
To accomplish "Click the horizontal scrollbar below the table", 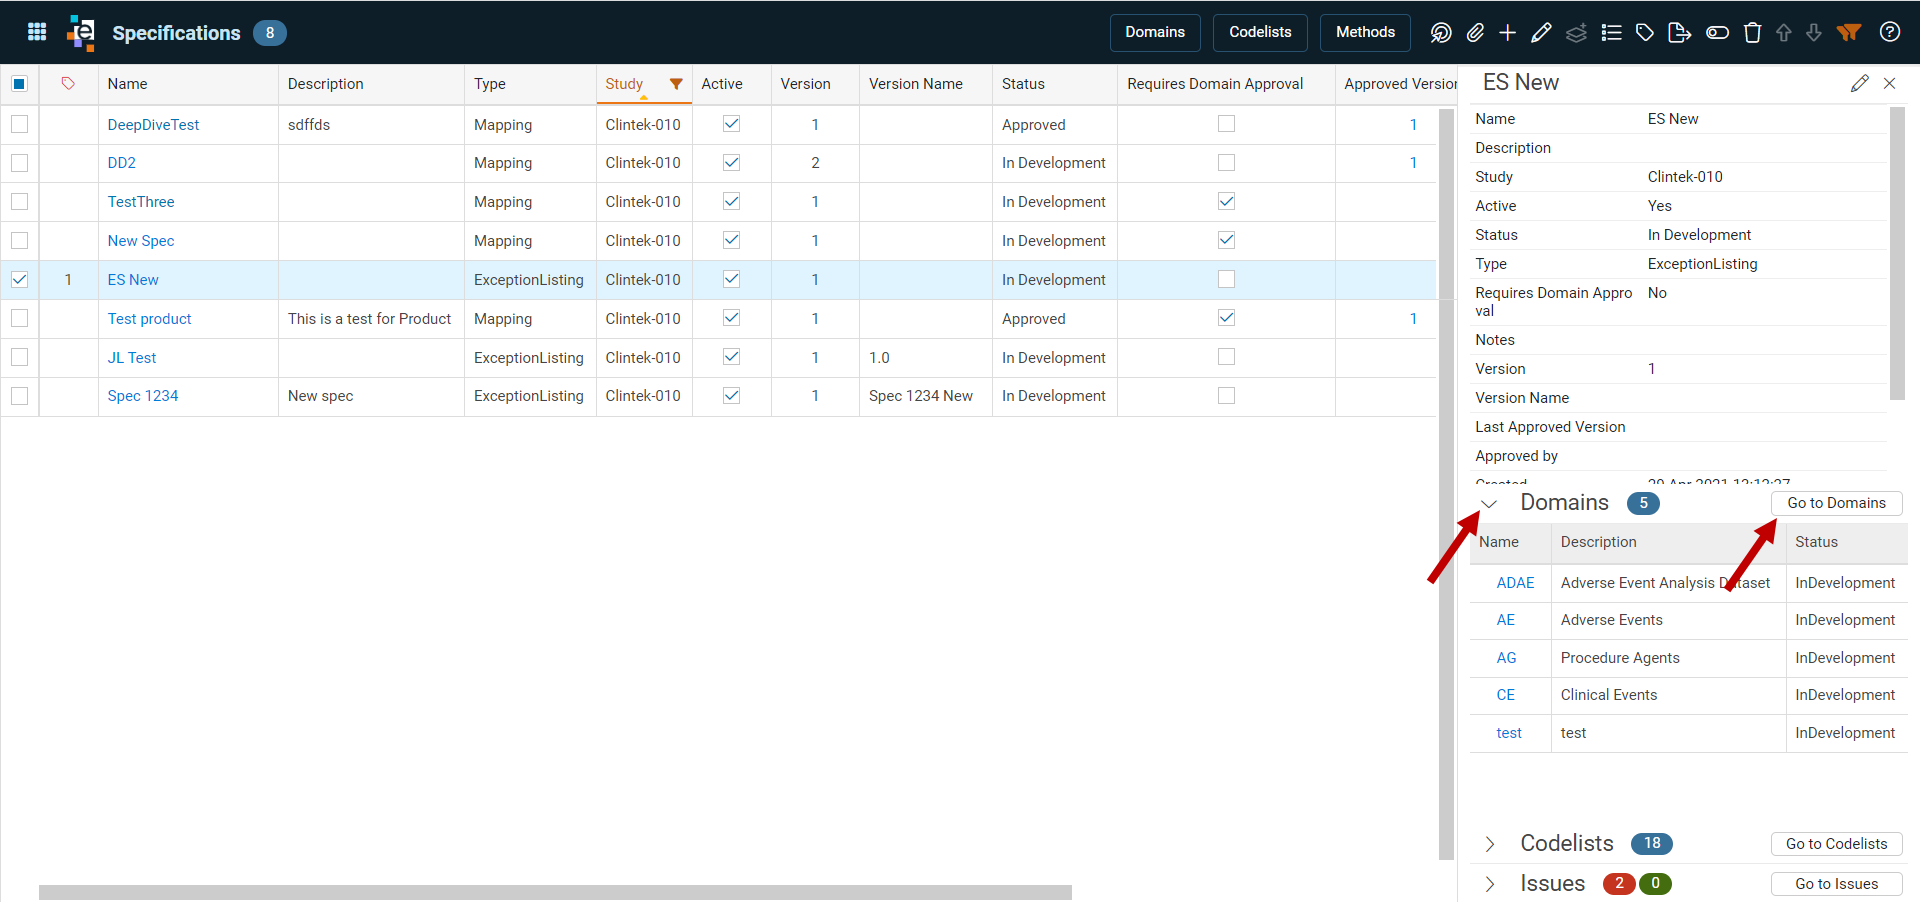I will [555, 892].
